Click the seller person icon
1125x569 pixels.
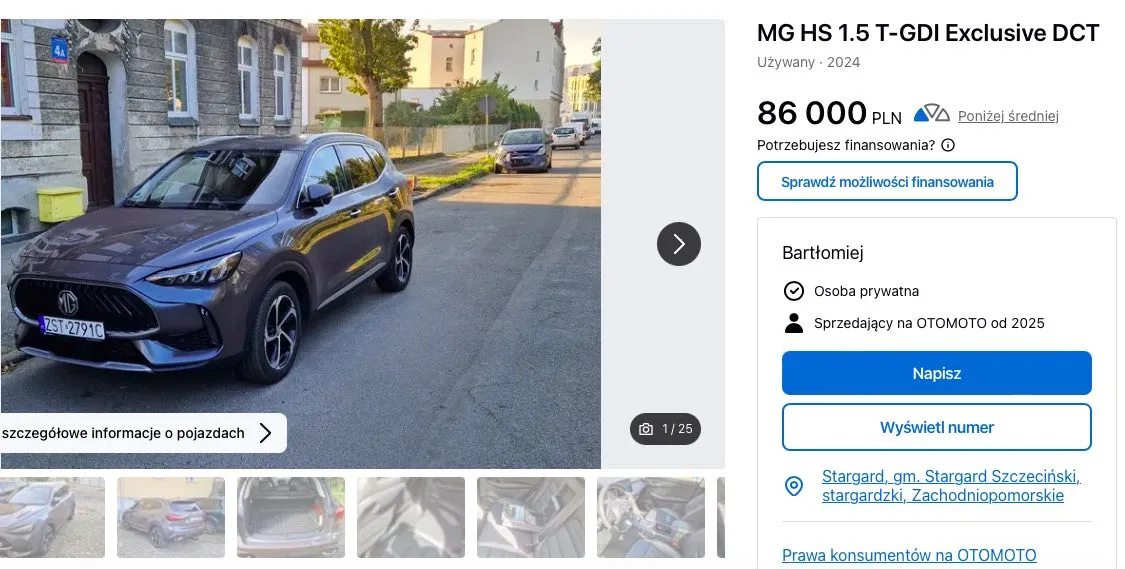[794, 323]
